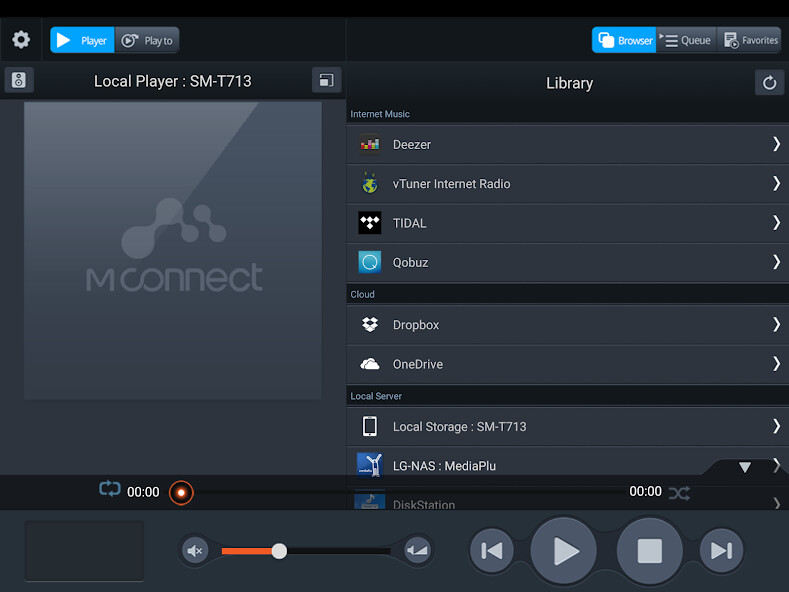
Task: Click the elapsed time 00:00 beside repeat
Action: coord(143,492)
